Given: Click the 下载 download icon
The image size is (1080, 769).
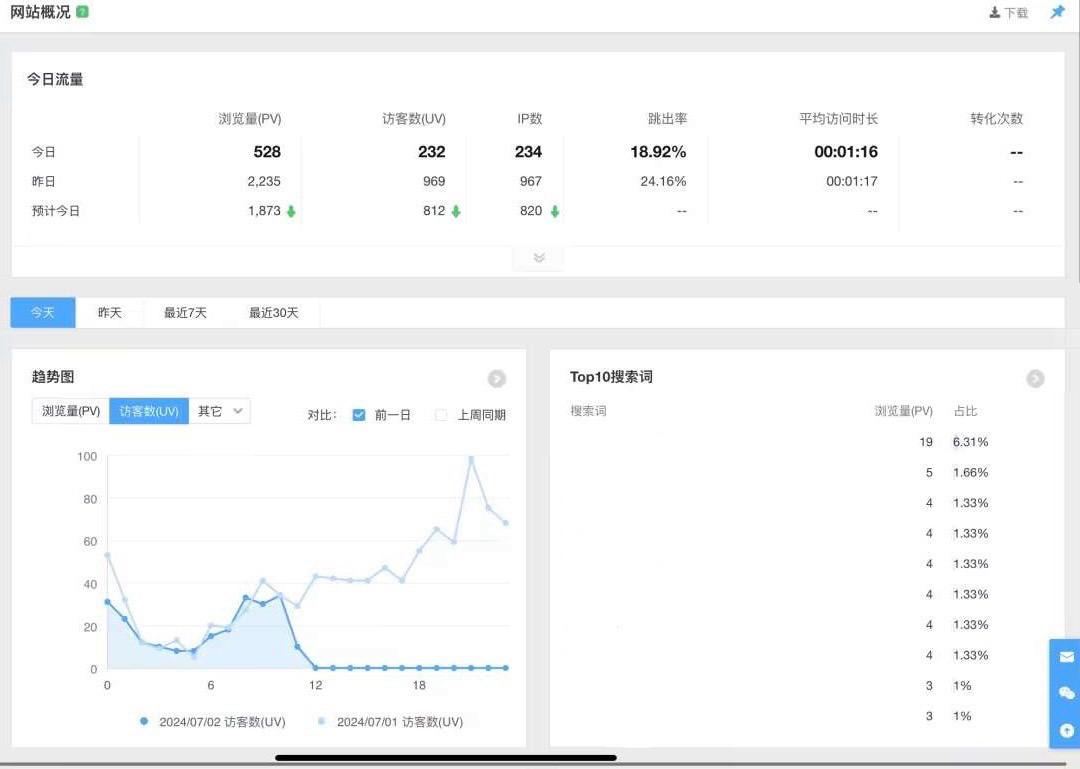Looking at the screenshot, I should click(995, 13).
